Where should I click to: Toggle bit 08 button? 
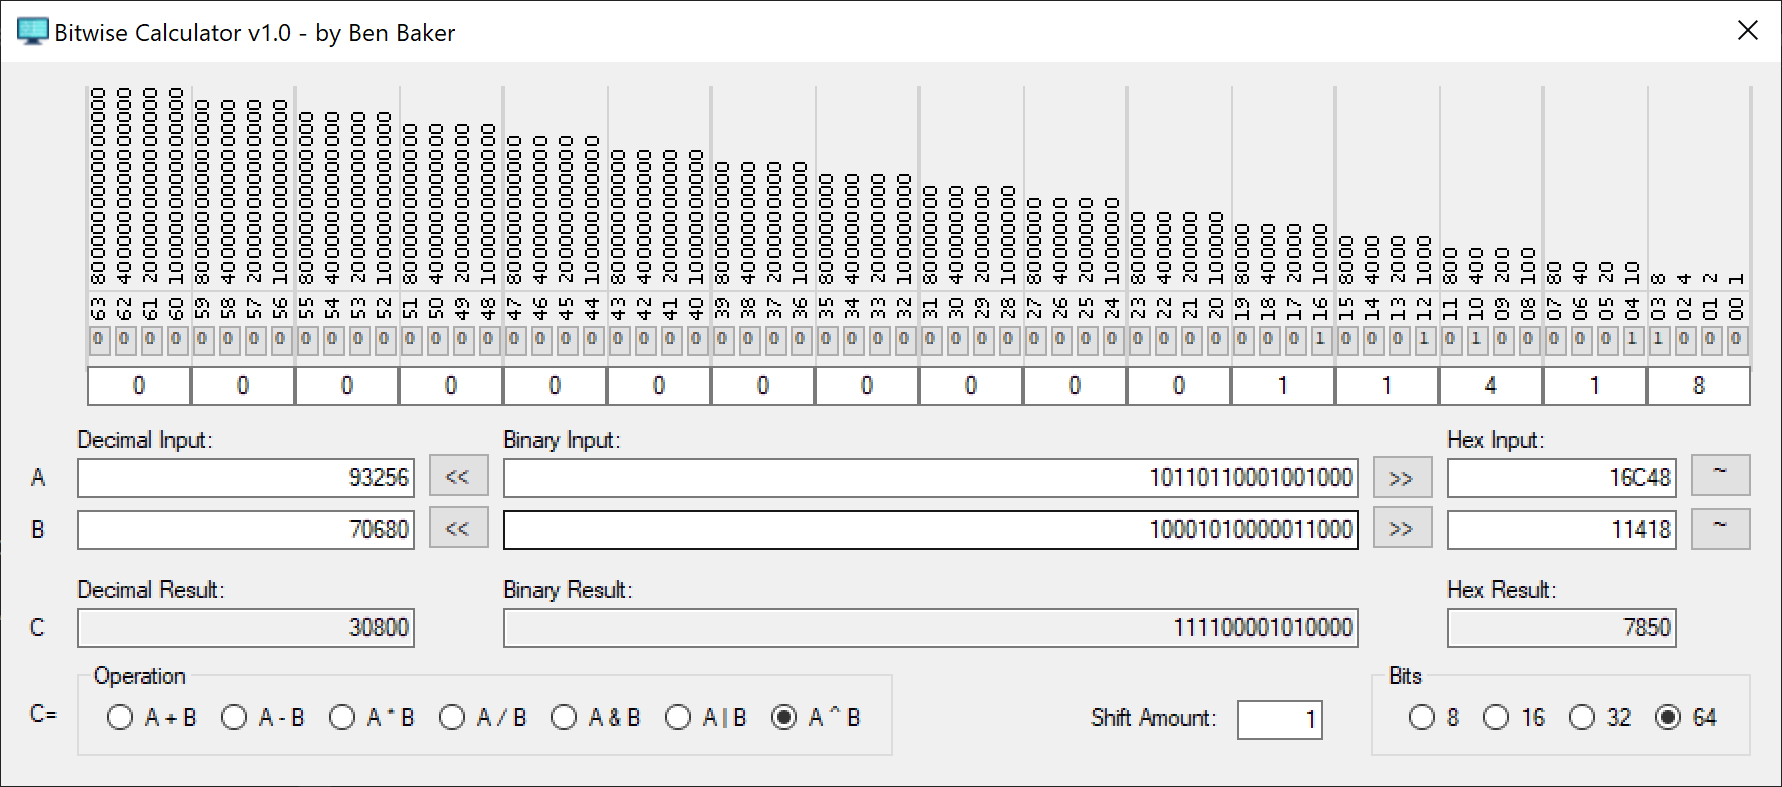1528,340
